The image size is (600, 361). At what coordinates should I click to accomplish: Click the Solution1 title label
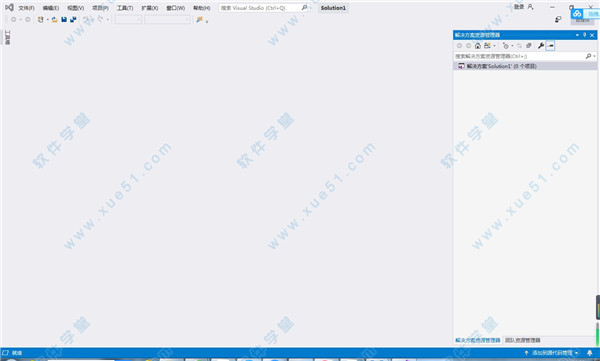333,8
